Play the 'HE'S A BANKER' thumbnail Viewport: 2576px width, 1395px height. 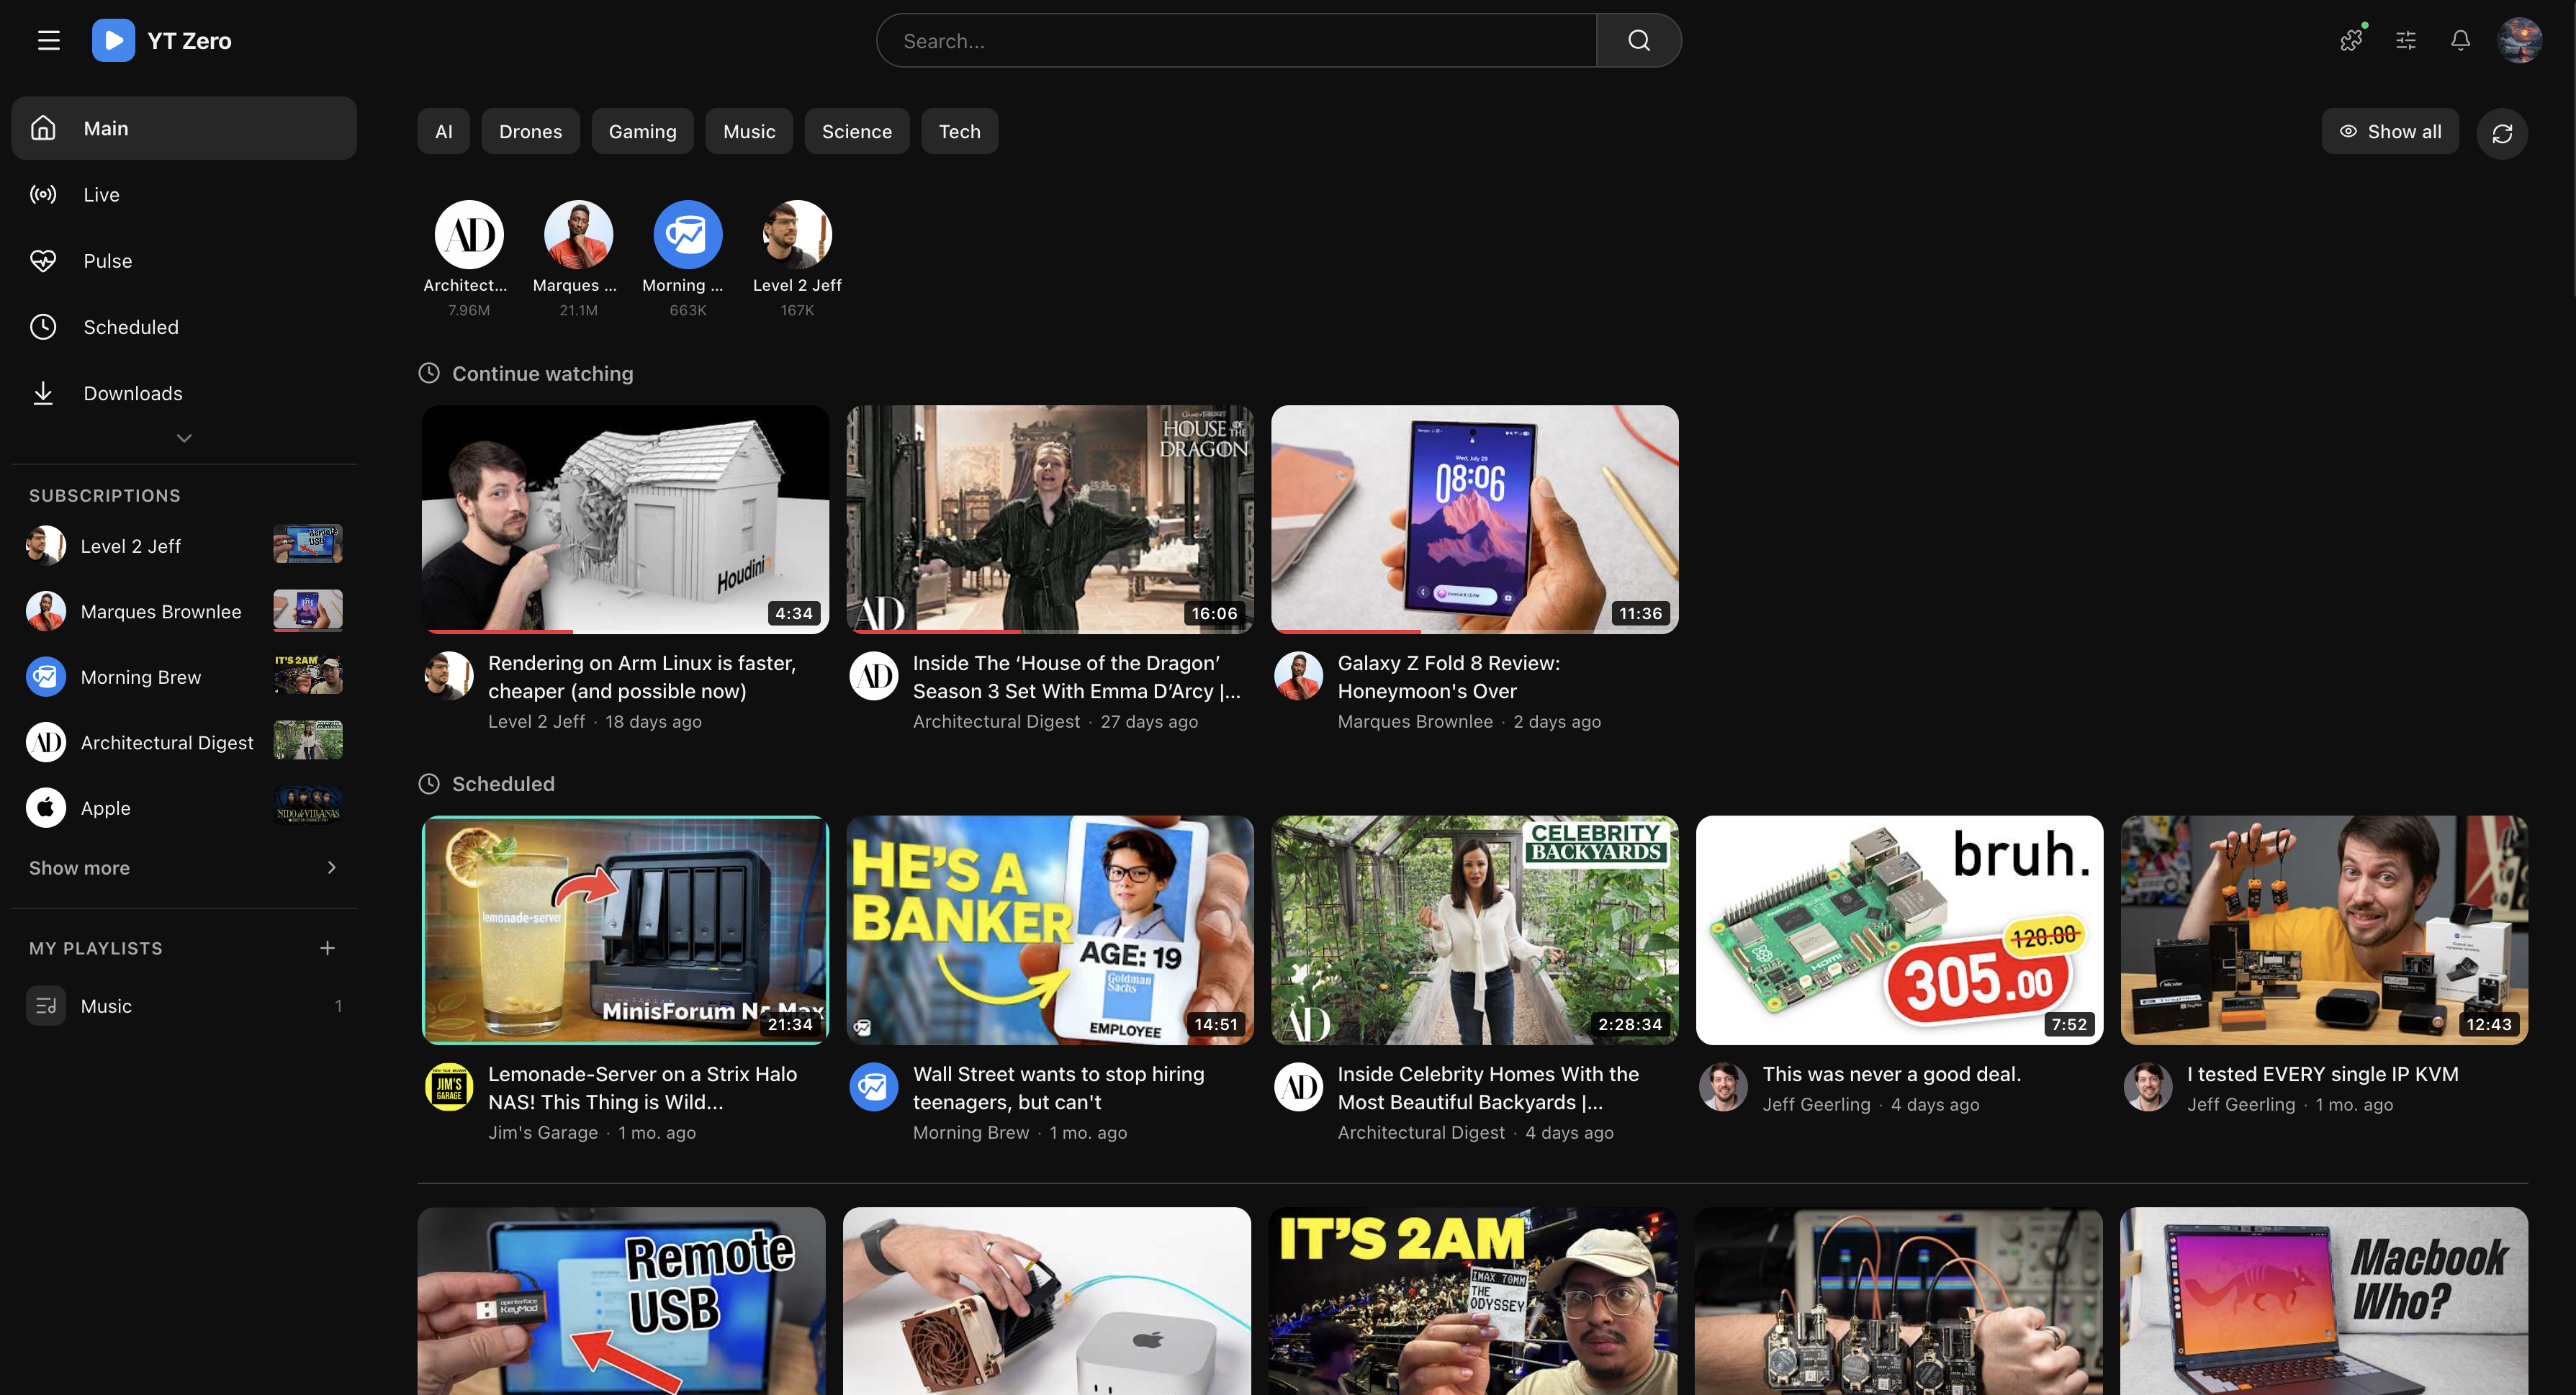point(1050,930)
